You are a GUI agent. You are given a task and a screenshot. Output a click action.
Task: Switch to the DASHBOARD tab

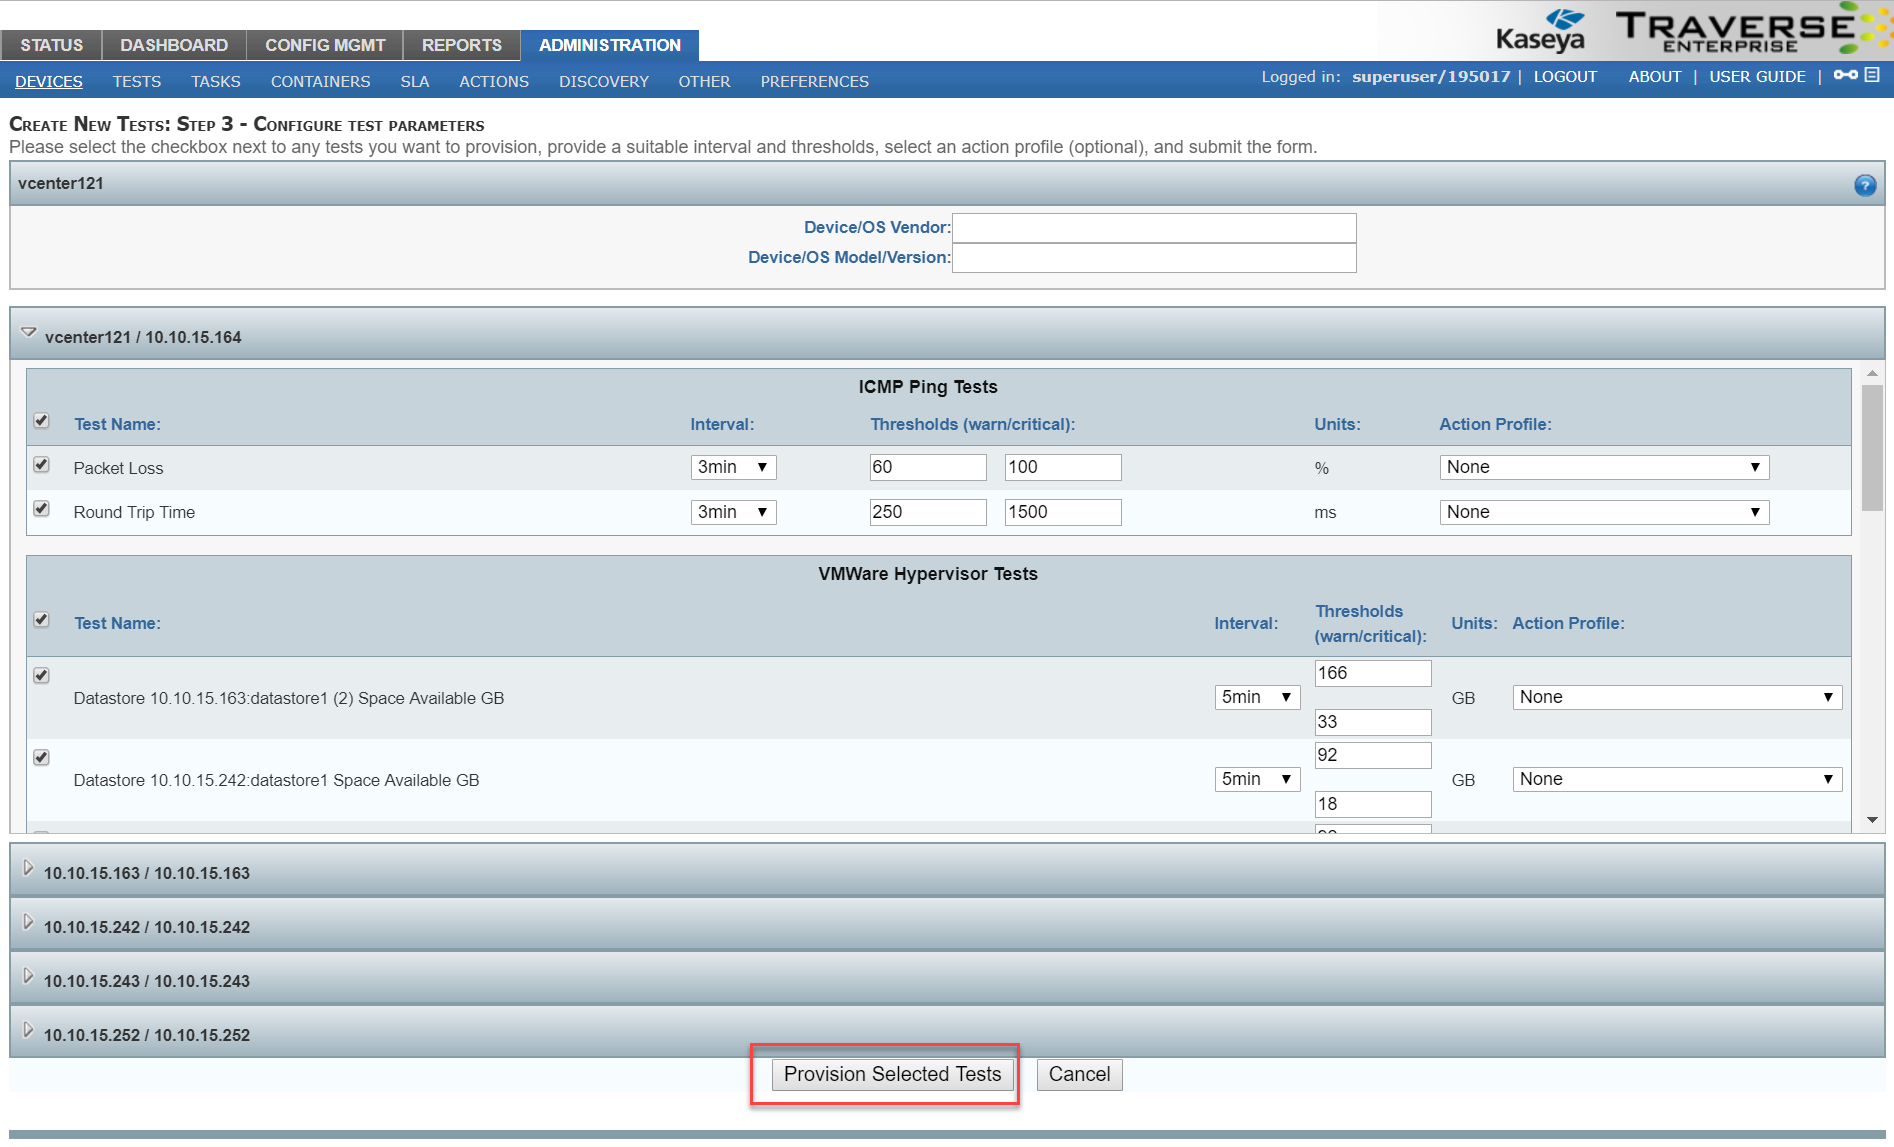coord(174,45)
